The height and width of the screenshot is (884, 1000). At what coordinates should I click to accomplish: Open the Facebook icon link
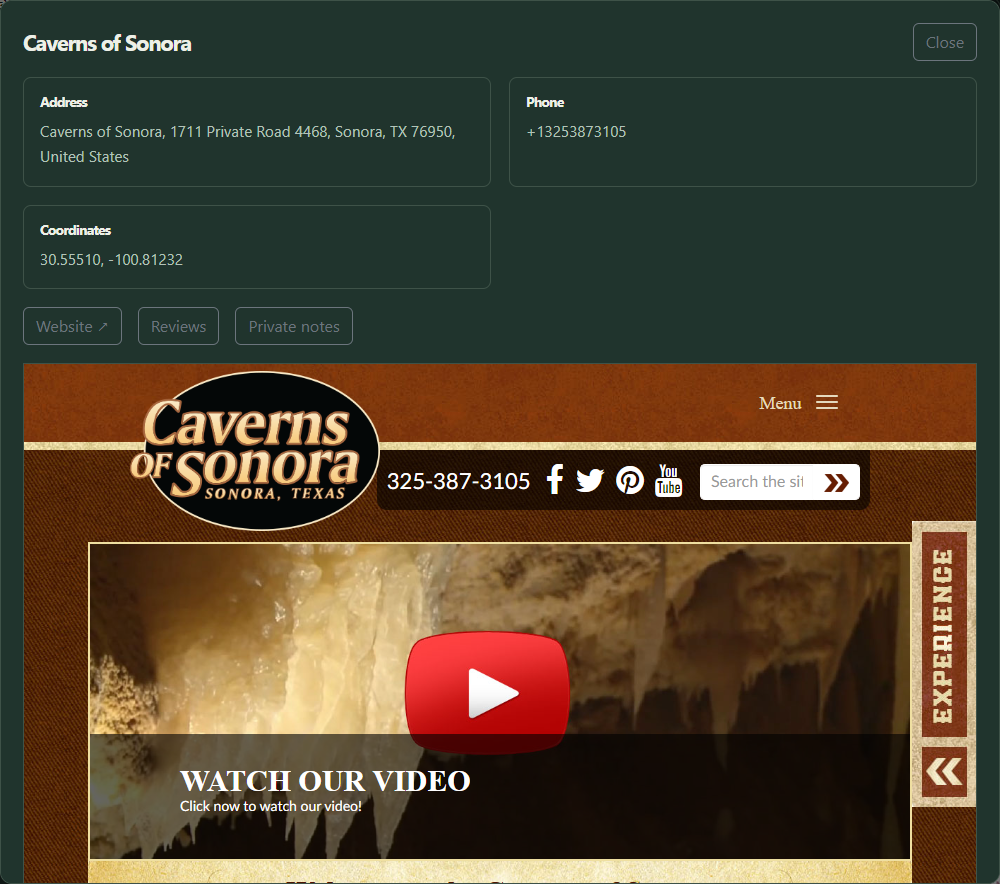tap(555, 480)
